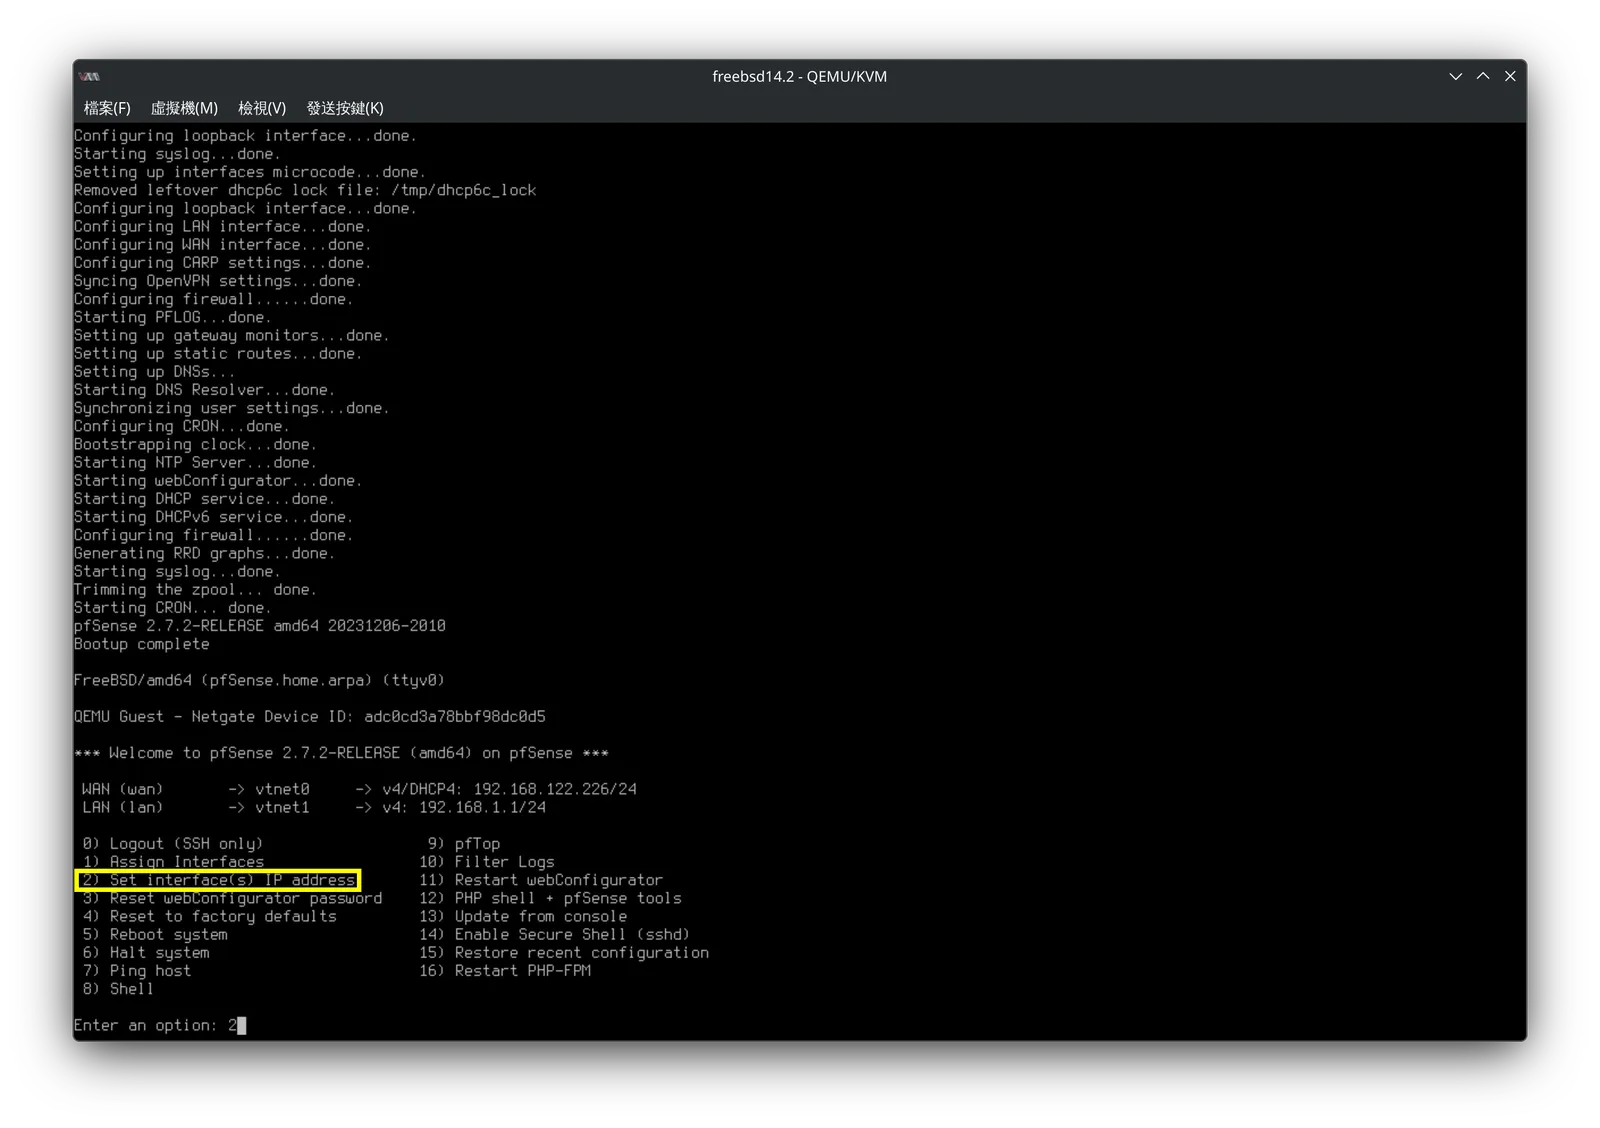Select the '16) Restart PHP-FPM' line
This screenshot has width=1600, height=1128.
505,971
